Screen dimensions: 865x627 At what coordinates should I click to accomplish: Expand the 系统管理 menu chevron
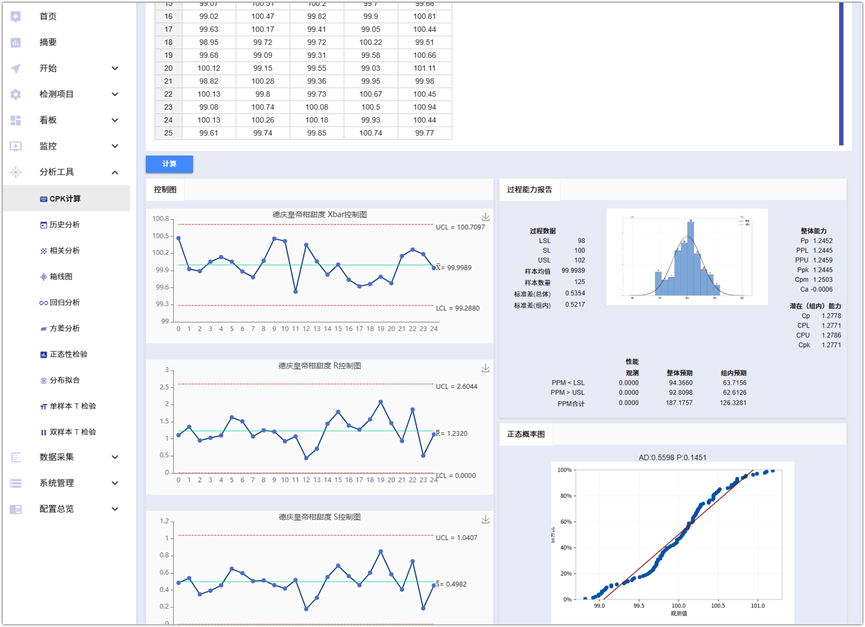115,483
